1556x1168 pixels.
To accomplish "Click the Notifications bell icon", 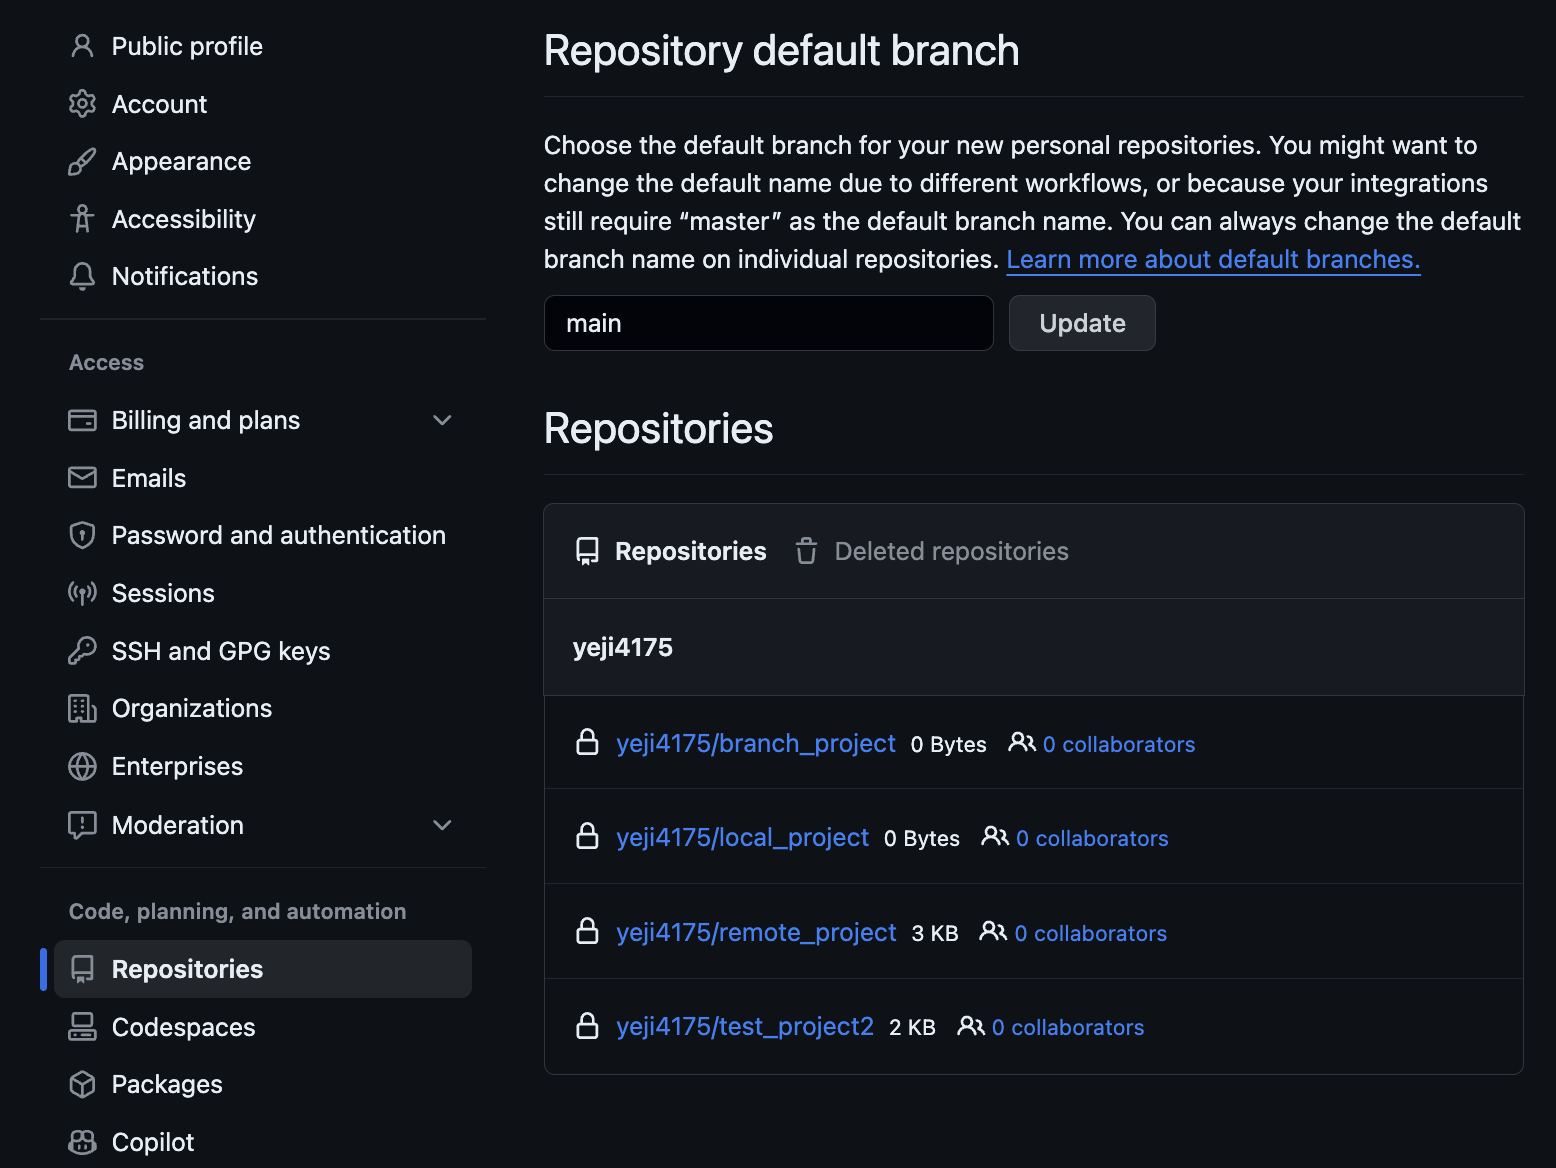I will (x=82, y=277).
